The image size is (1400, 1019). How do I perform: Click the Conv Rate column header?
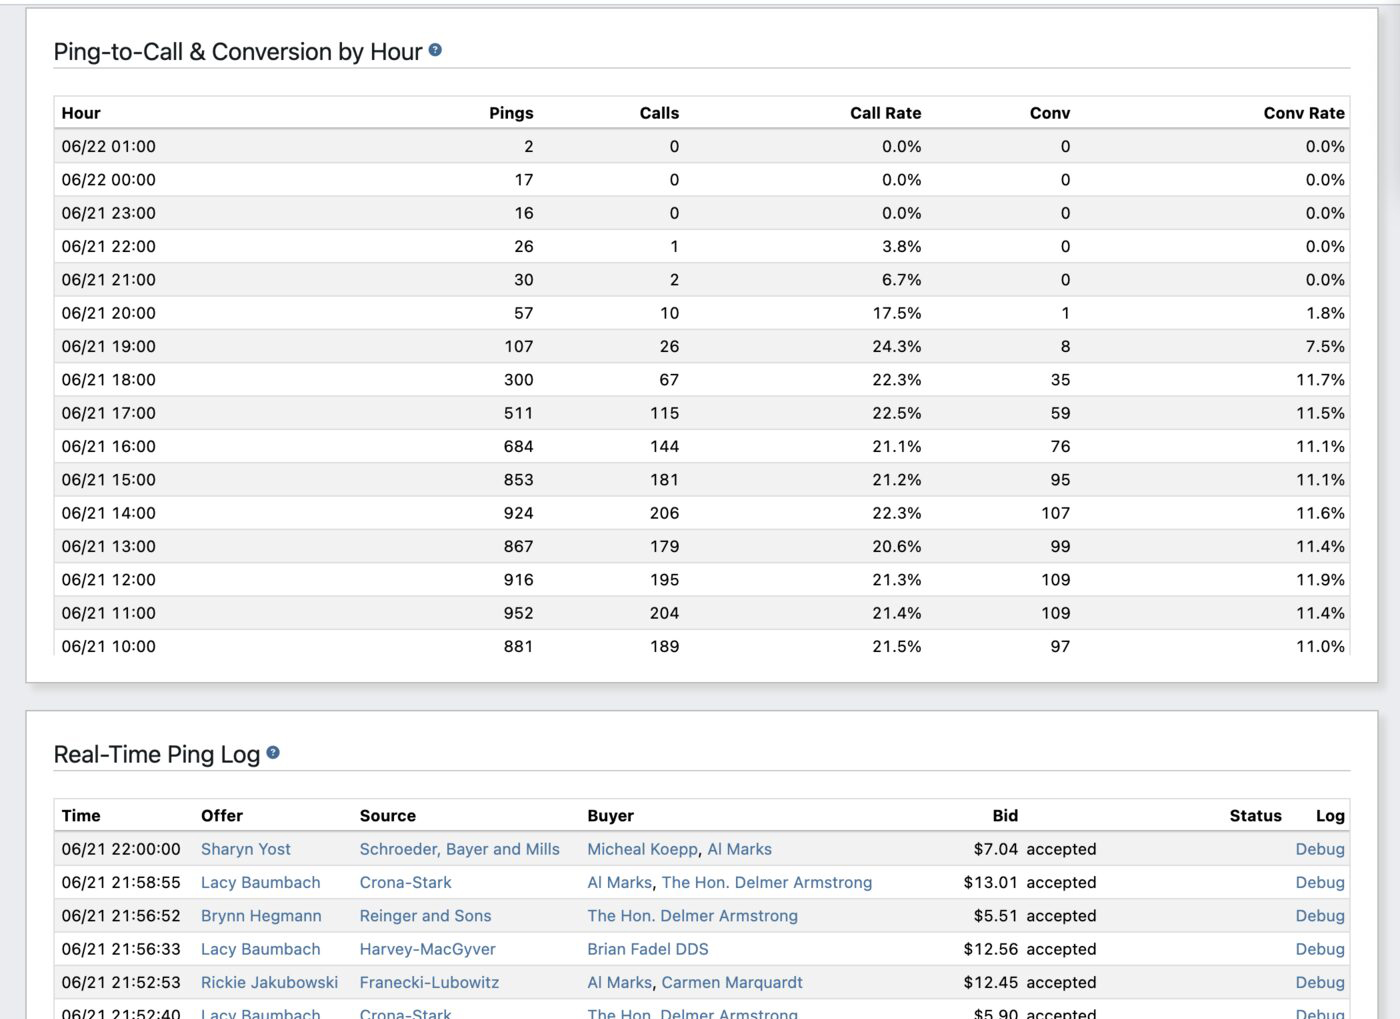1304,113
